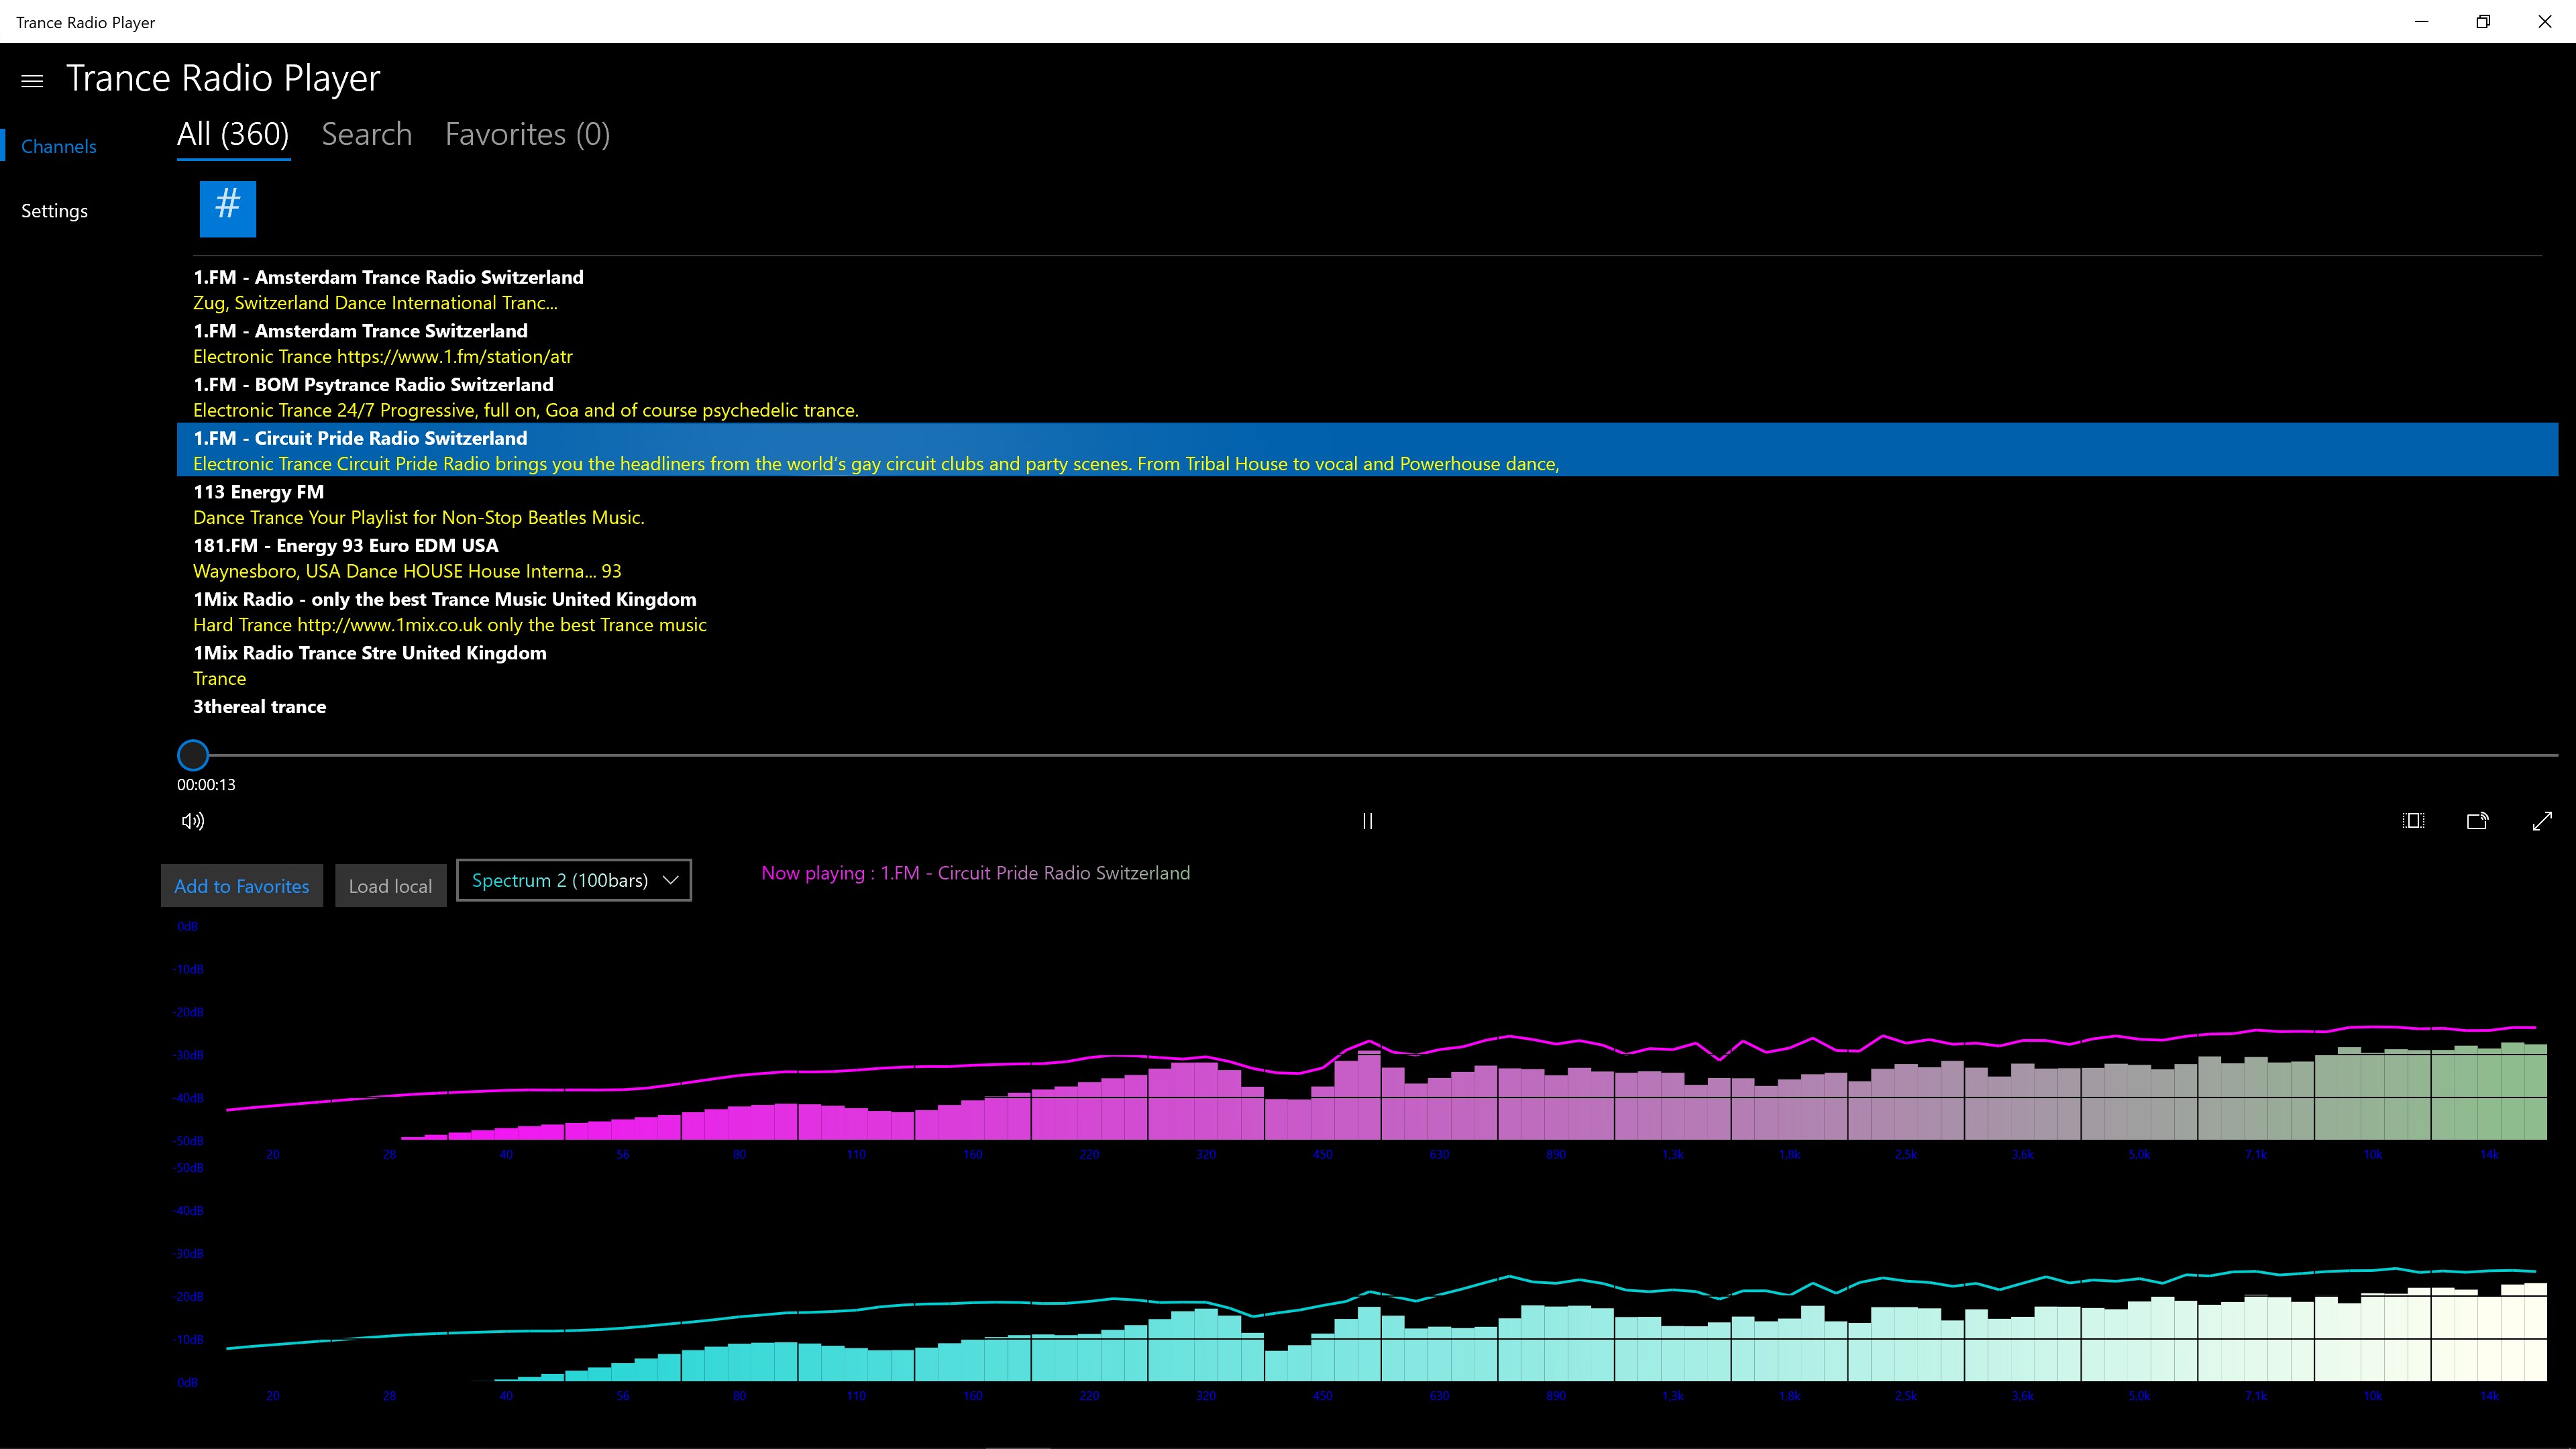2576x1449 pixels.
Task: Click the volume speaker icon
Action: [x=193, y=821]
